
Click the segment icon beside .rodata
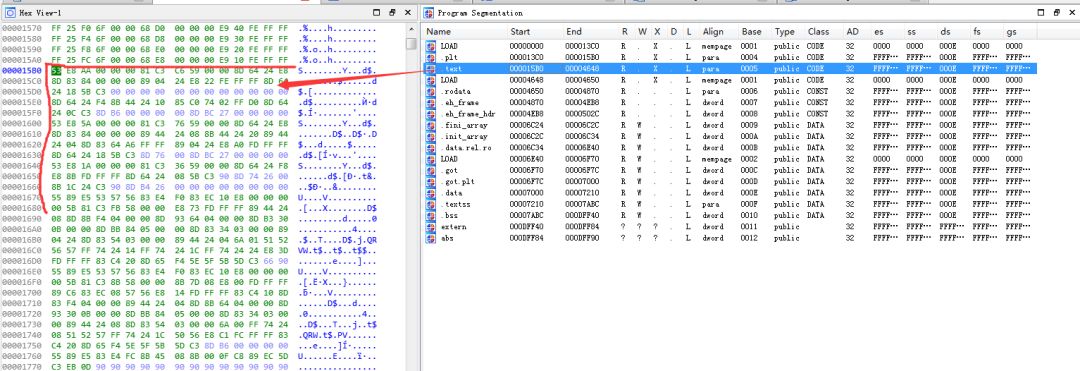[x=431, y=91]
